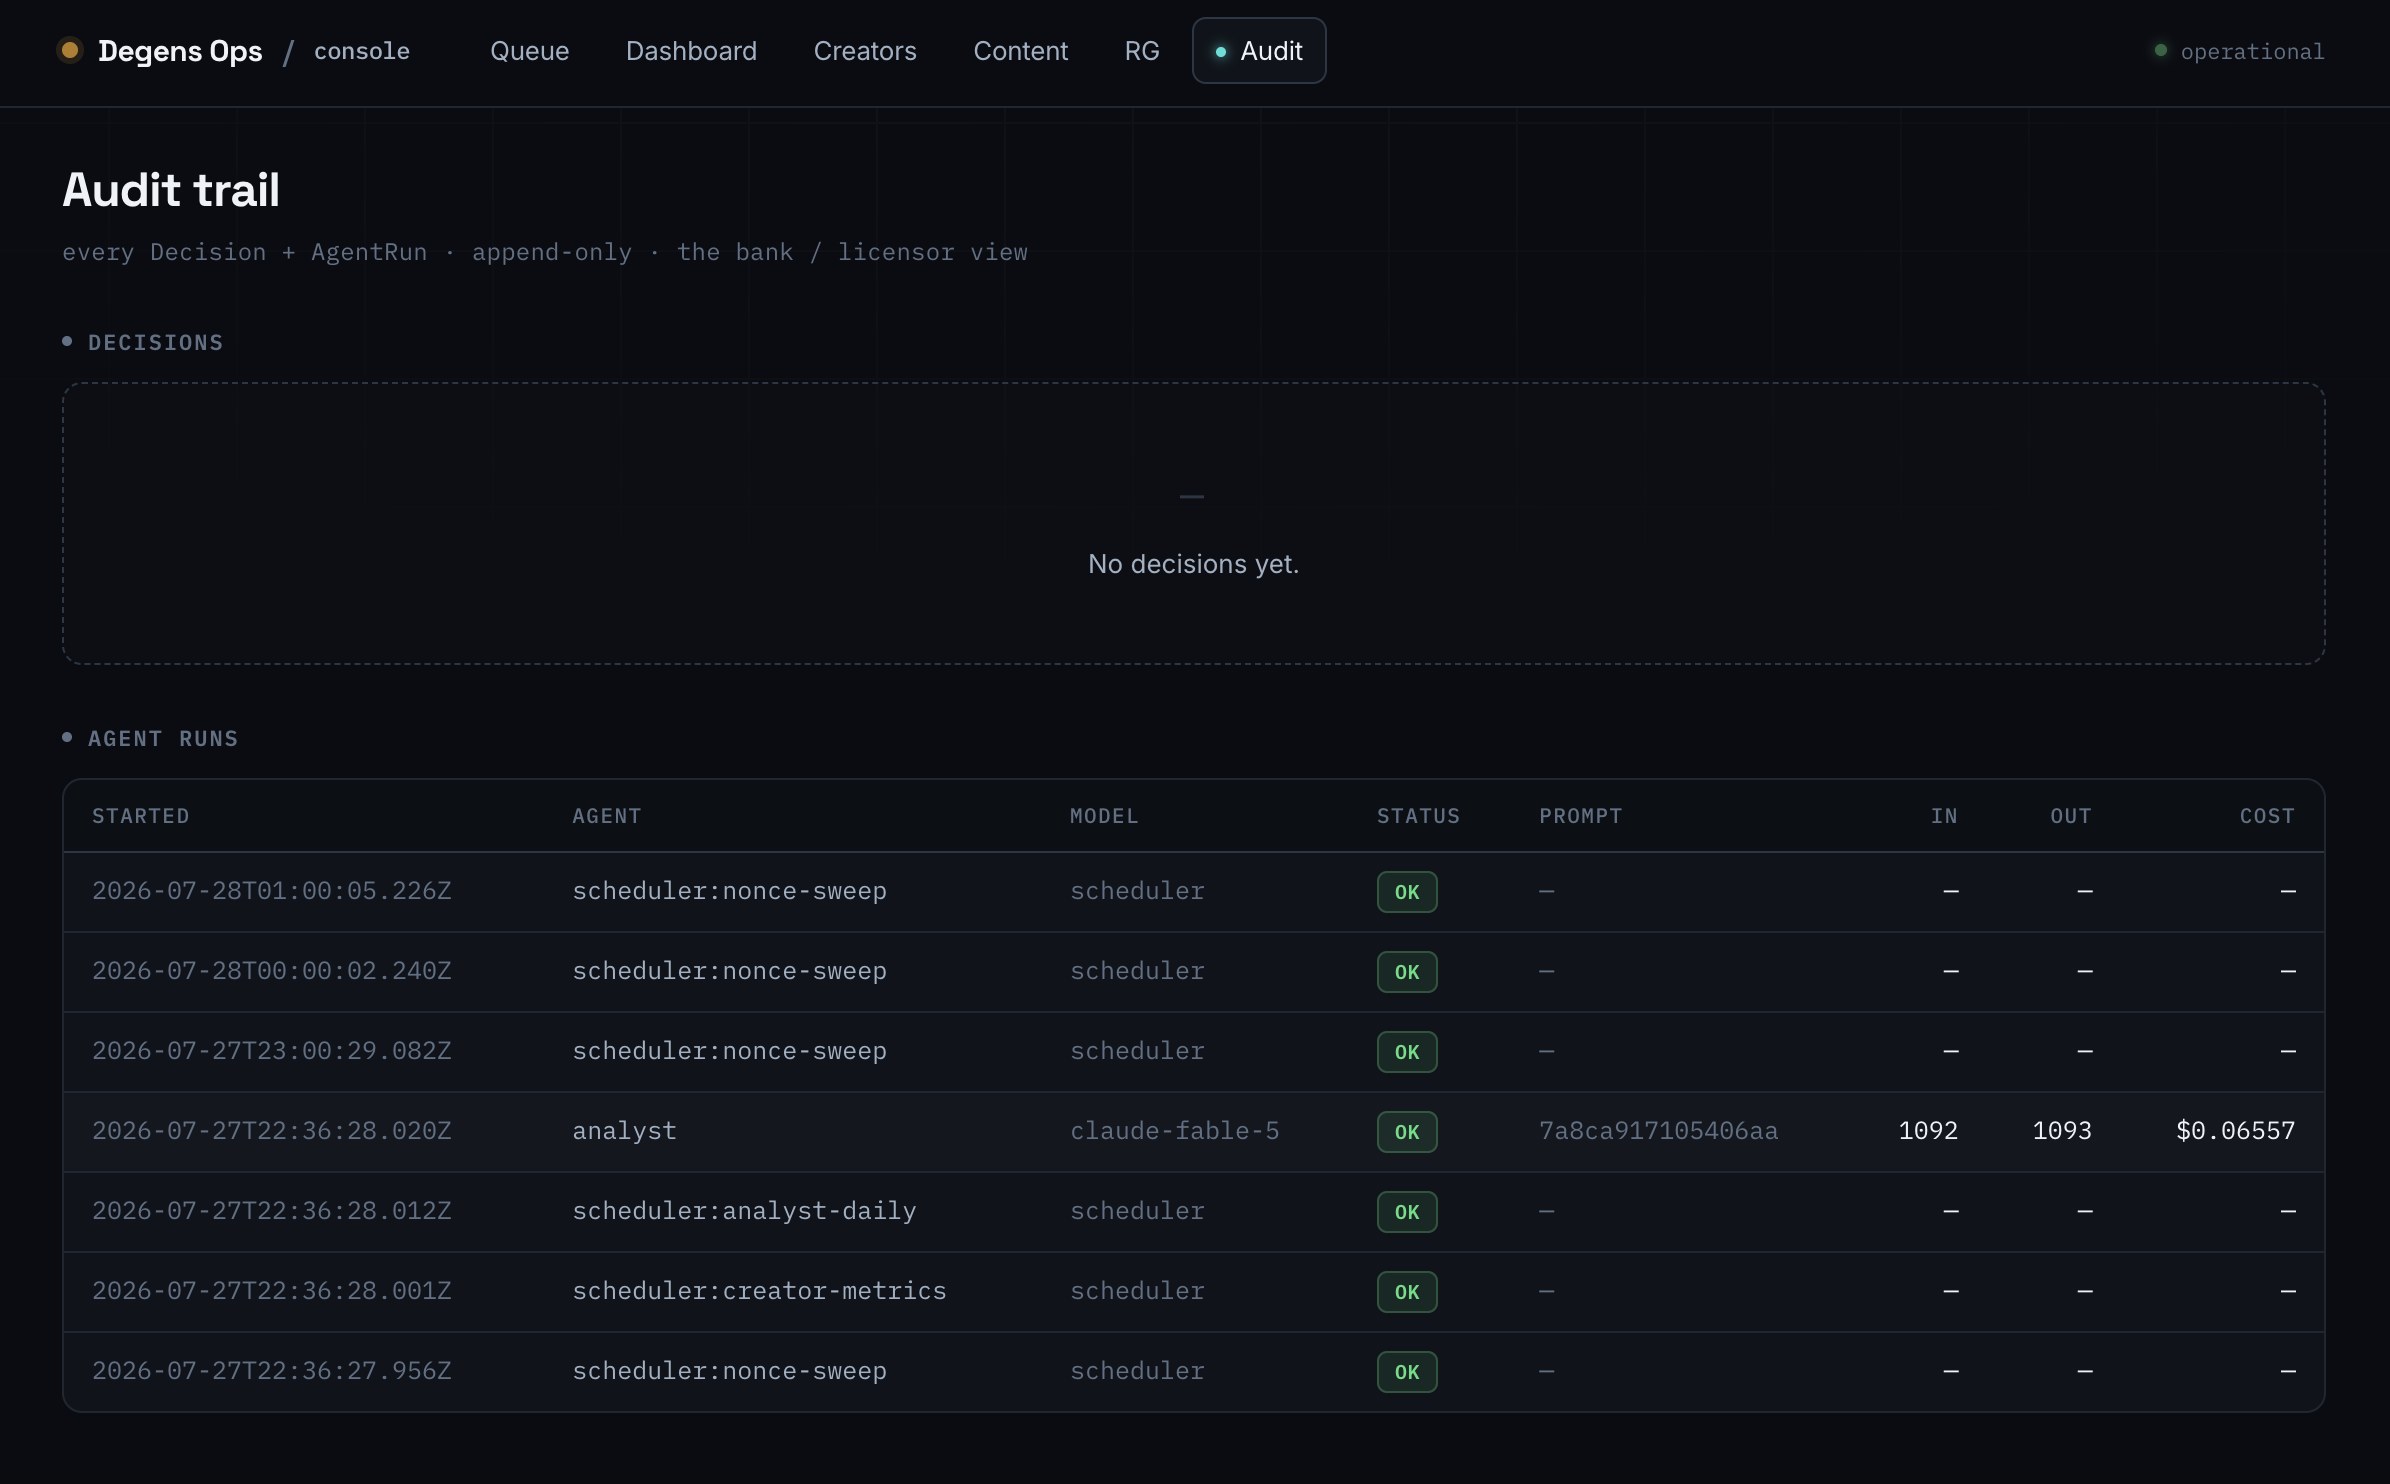Click the STARTED column header
2390x1484 pixels.
[141, 816]
